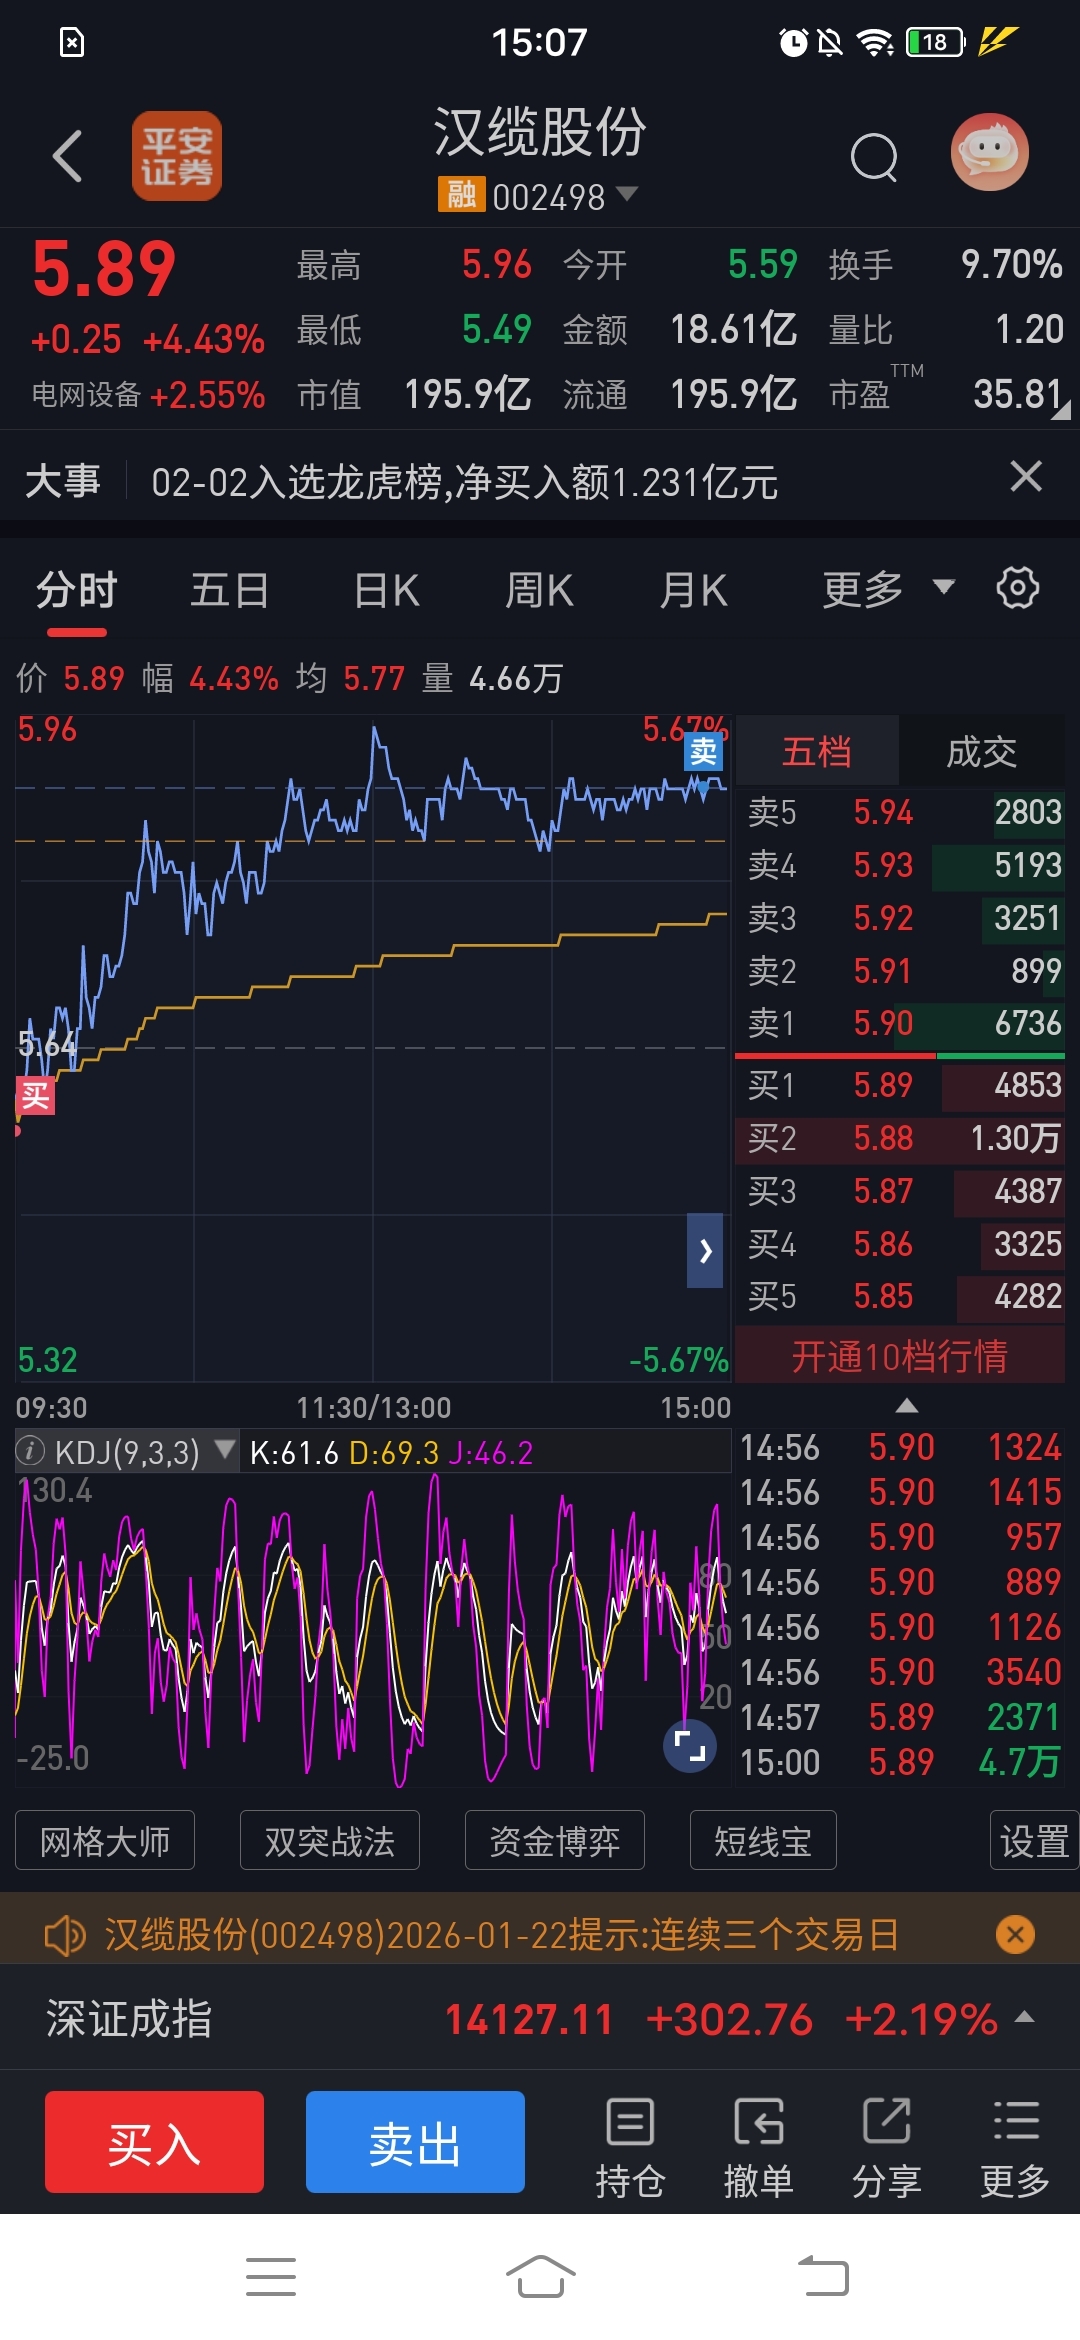
Task: Tap the 融 margin trading badge
Action: [x=461, y=194]
